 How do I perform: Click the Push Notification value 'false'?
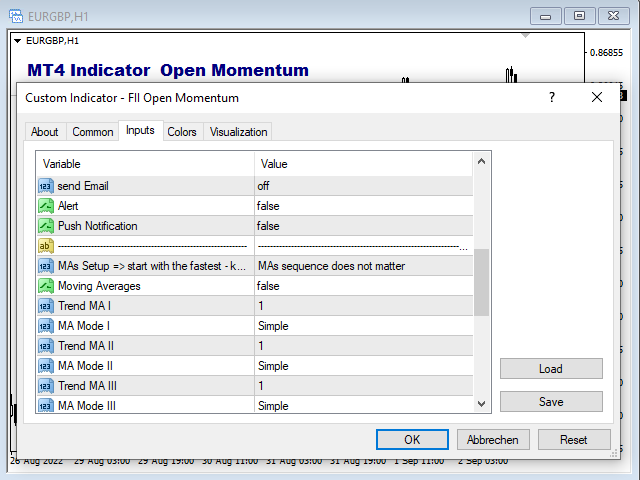pyautogui.click(x=268, y=226)
